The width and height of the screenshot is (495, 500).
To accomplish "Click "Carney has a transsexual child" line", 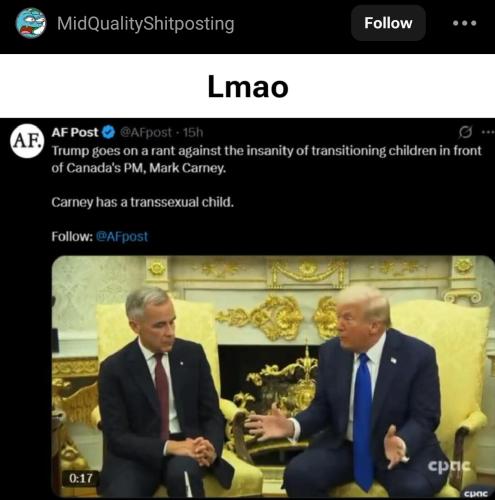I will pyautogui.click(x=143, y=202).
